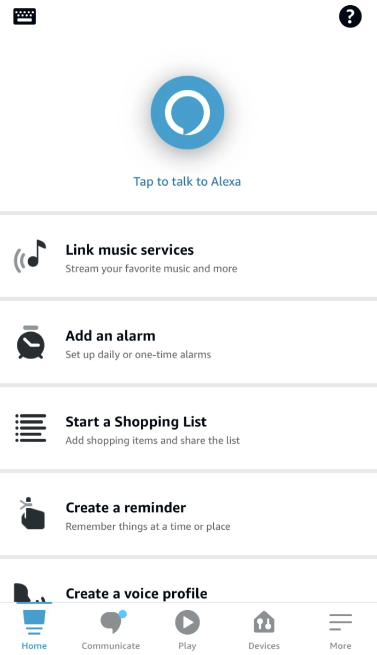Screen dimensions: 377x655
Task: Click the music note icon
Action: pos(30,256)
